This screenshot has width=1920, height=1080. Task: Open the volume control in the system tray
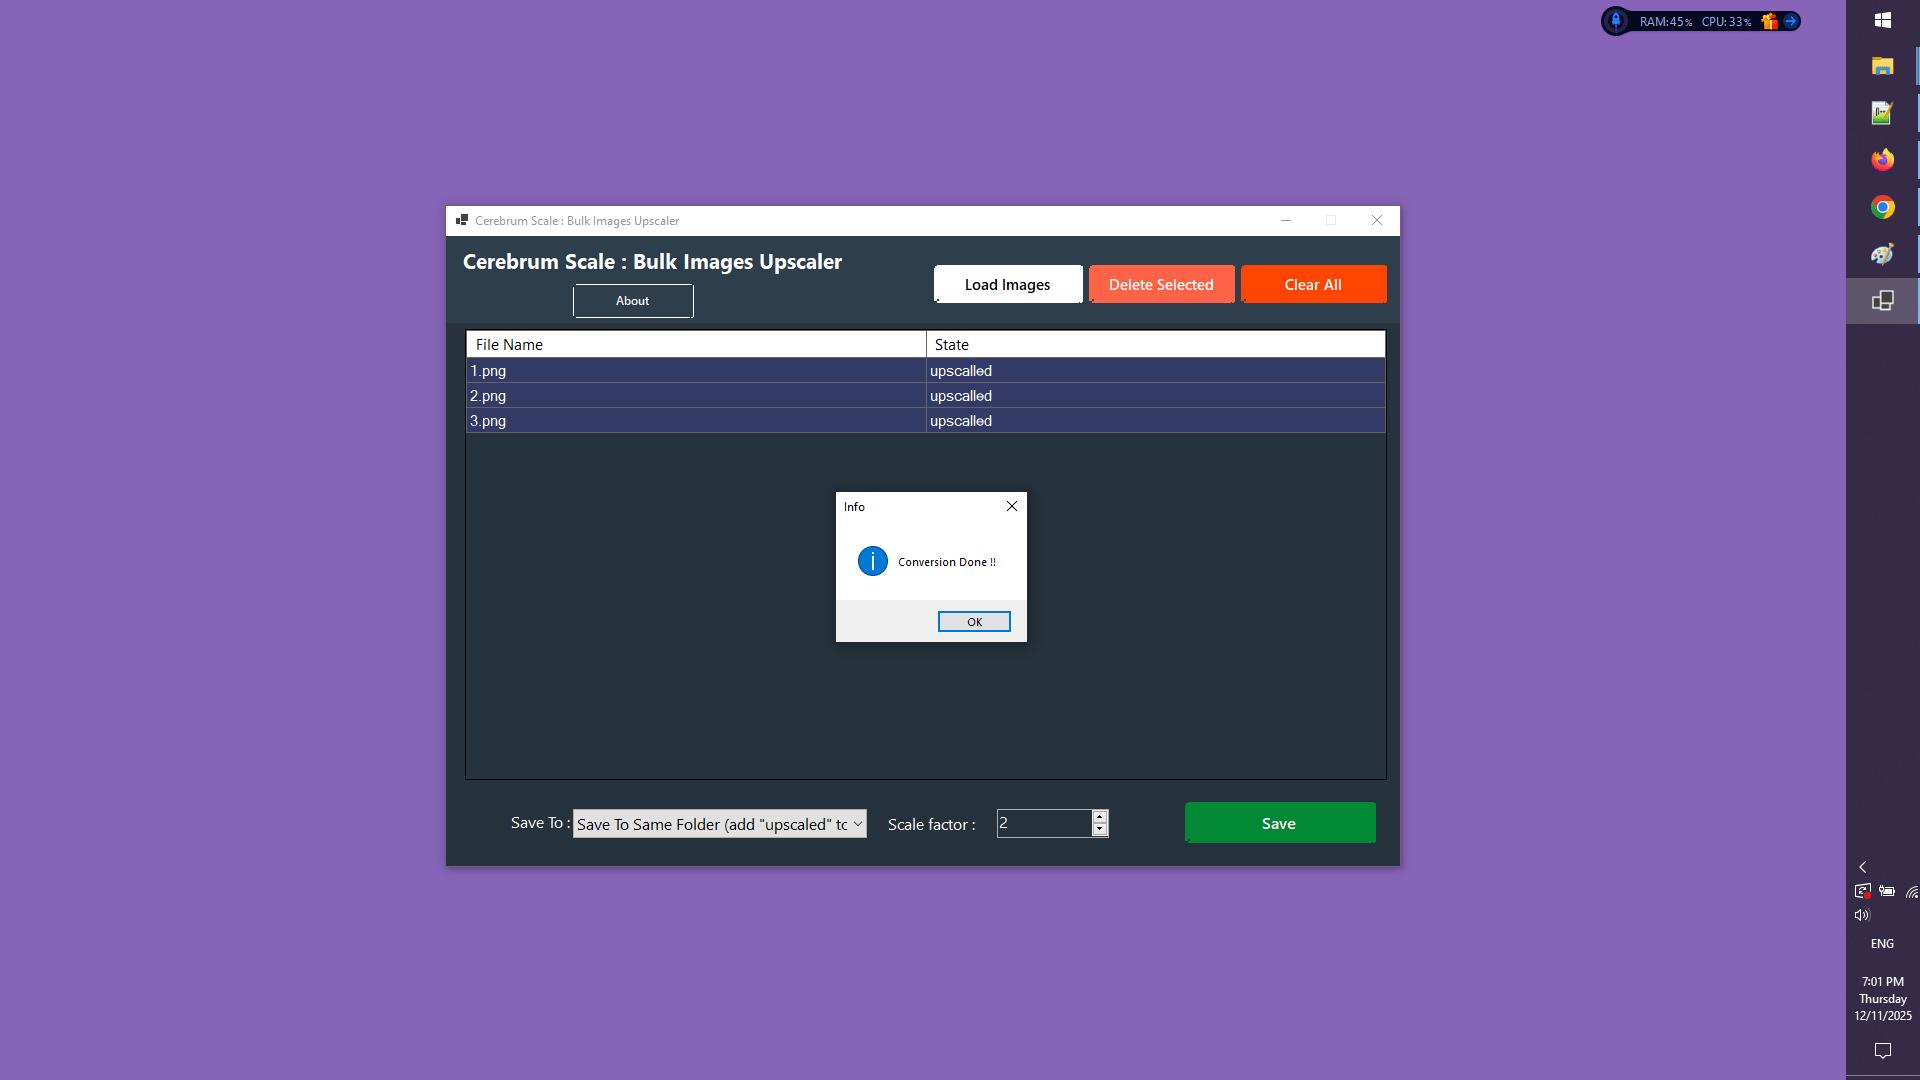coord(1862,913)
